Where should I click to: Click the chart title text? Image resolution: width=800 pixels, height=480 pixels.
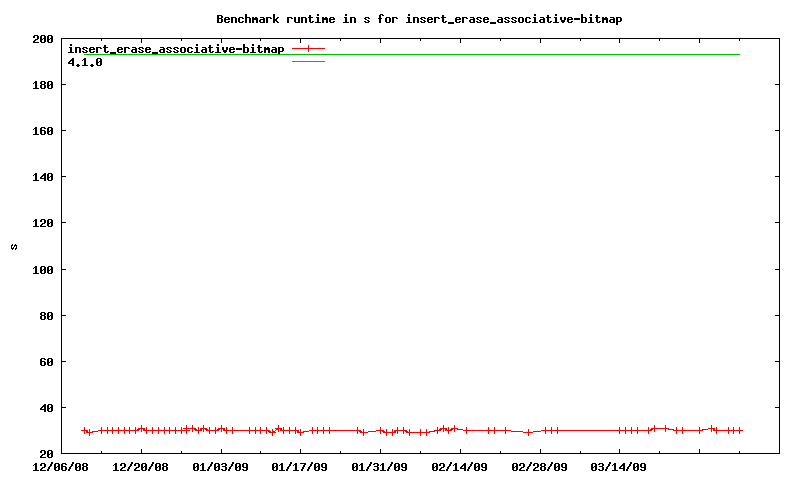point(426,19)
